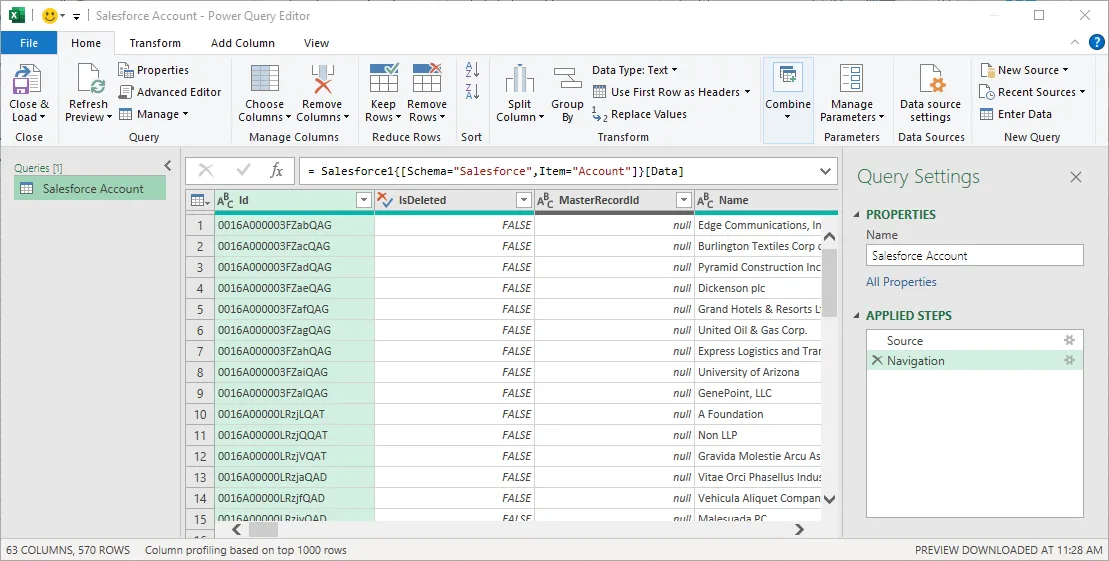Open the Choose Columns tool
The height and width of the screenshot is (561, 1109).
tap(265, 80)
